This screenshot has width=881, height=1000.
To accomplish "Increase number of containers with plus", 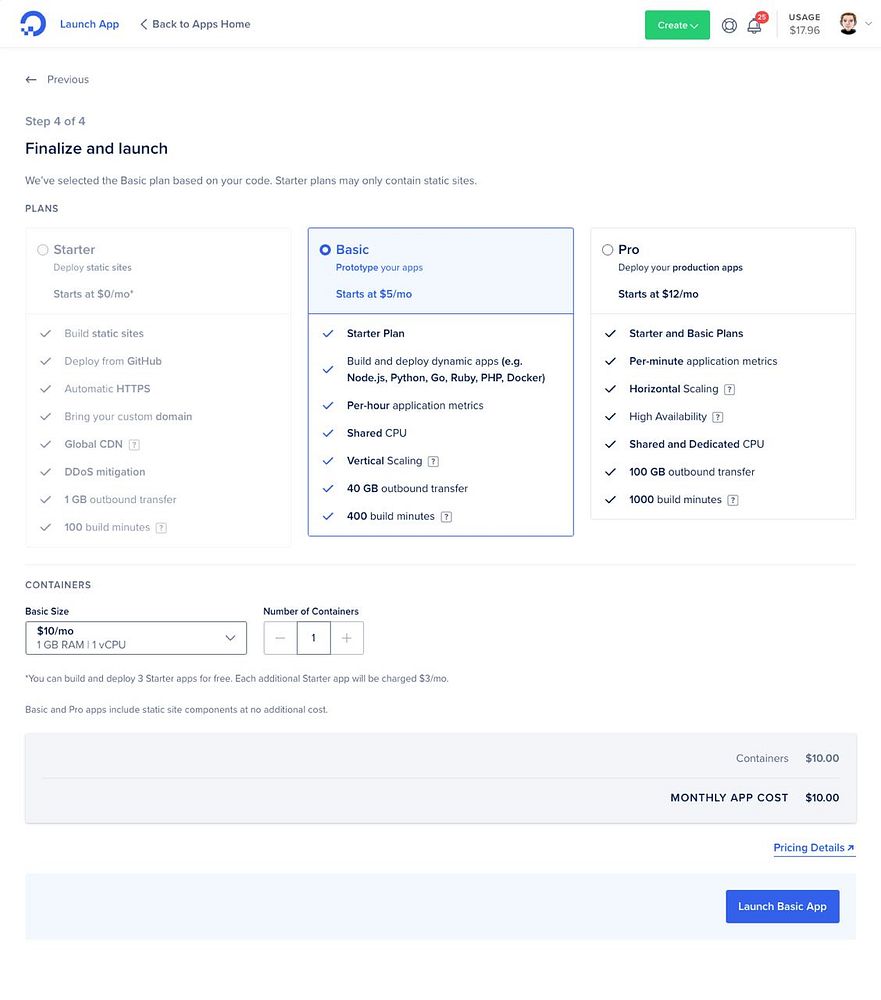I will coord(347,638).
